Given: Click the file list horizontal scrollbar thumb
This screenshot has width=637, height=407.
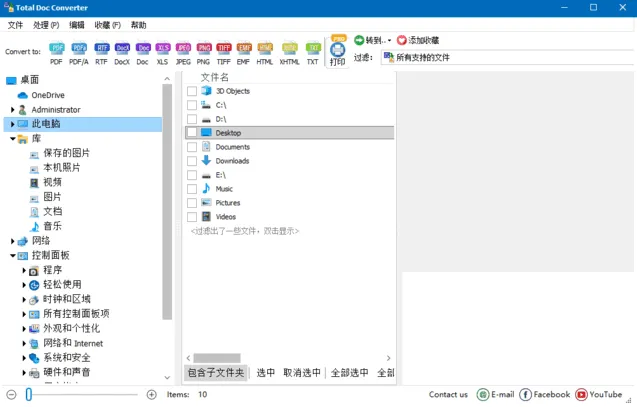Looking at the screenshot, I should (x=217, y=358).
